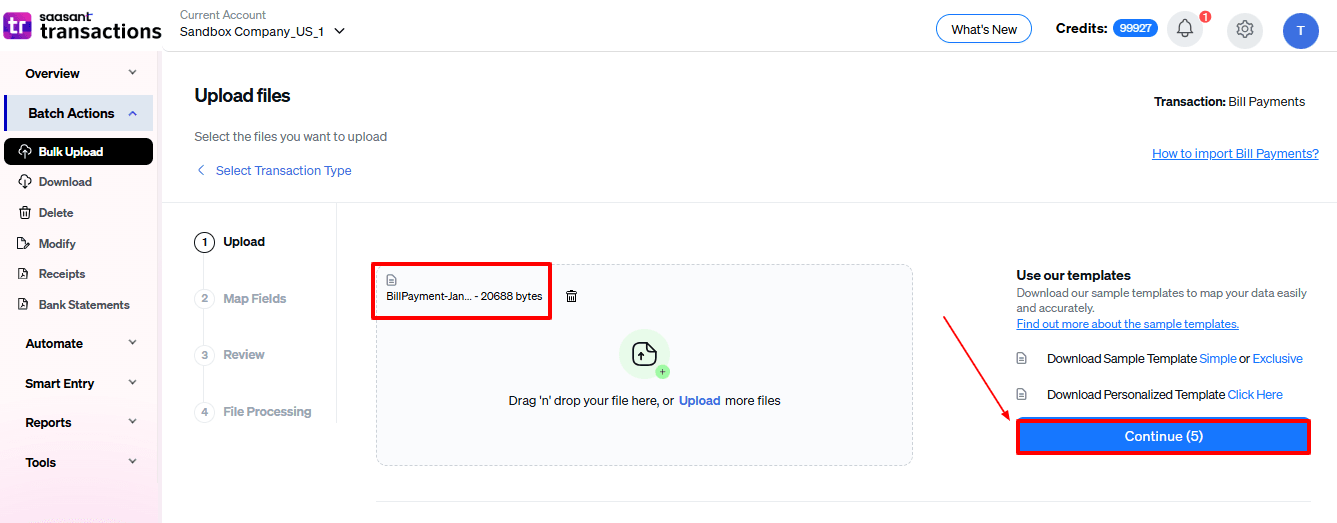Select Download in the Batch Actions menu
This screenshot has width=1337, height=523.
pos(65,182)
